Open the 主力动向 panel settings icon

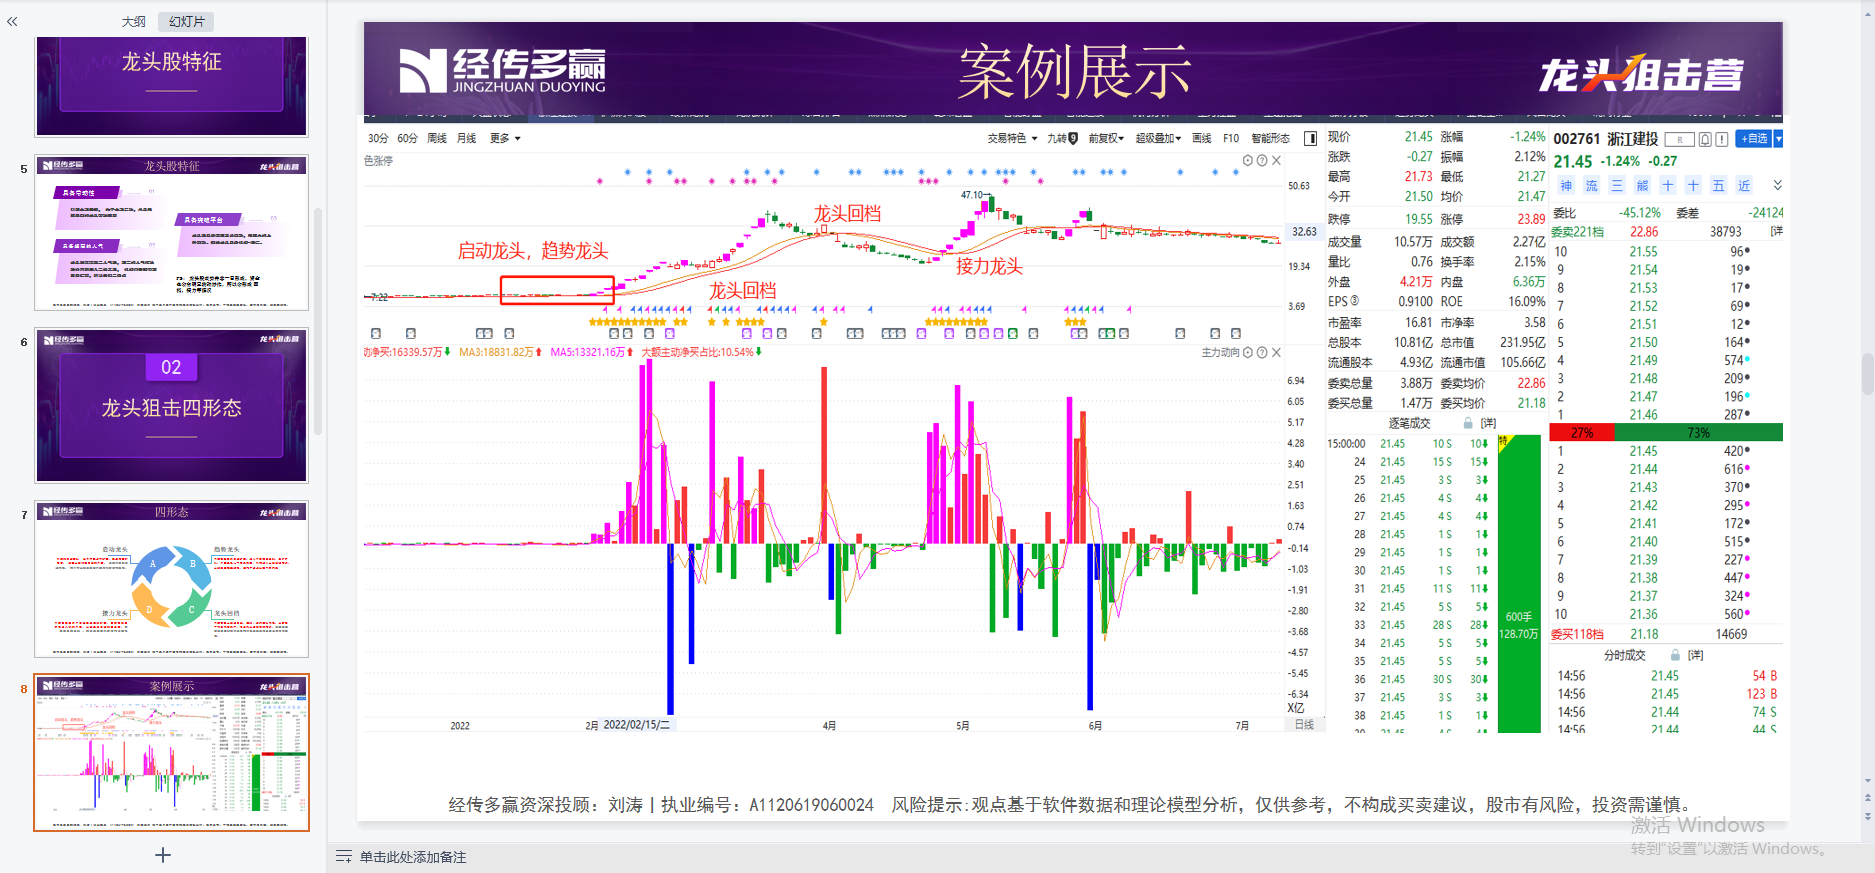coord(1248,352)
